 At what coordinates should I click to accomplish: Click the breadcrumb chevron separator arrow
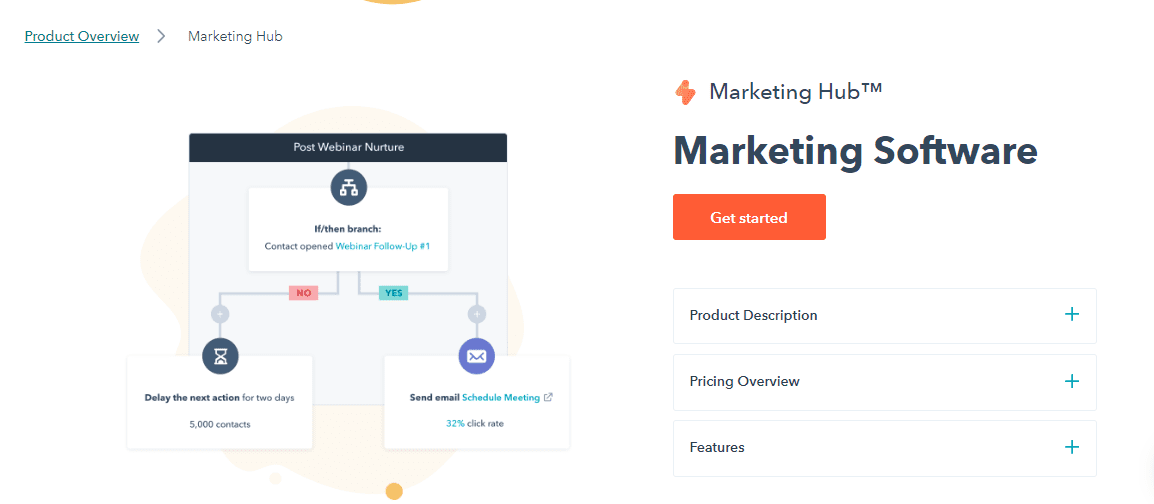tap(163, 36)
